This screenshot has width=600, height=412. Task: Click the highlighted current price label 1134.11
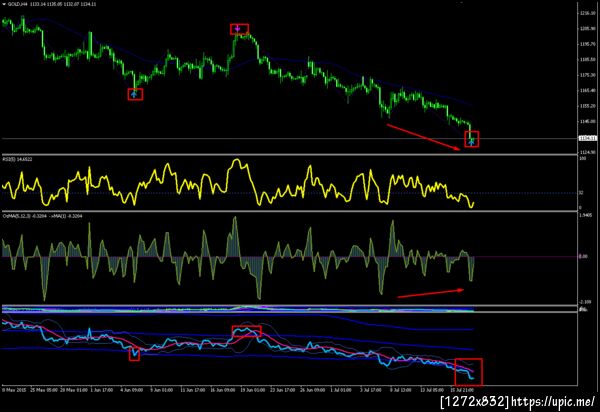587,138
